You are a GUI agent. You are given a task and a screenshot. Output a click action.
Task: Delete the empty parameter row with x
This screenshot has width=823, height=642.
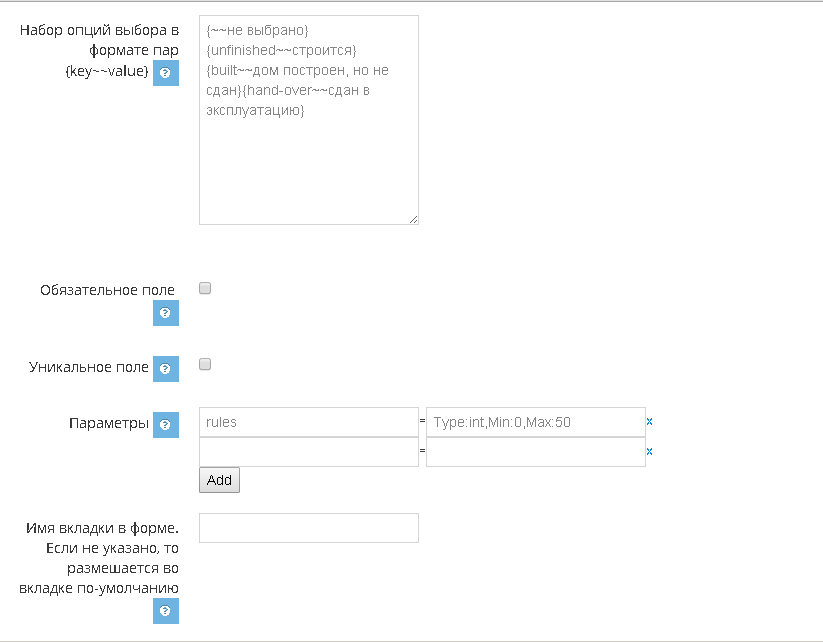[x=649, y=451]
